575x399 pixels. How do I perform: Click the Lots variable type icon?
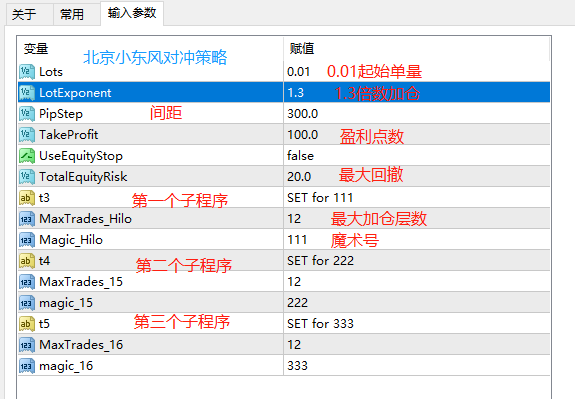pyautogui.click(x=27, y=72)
